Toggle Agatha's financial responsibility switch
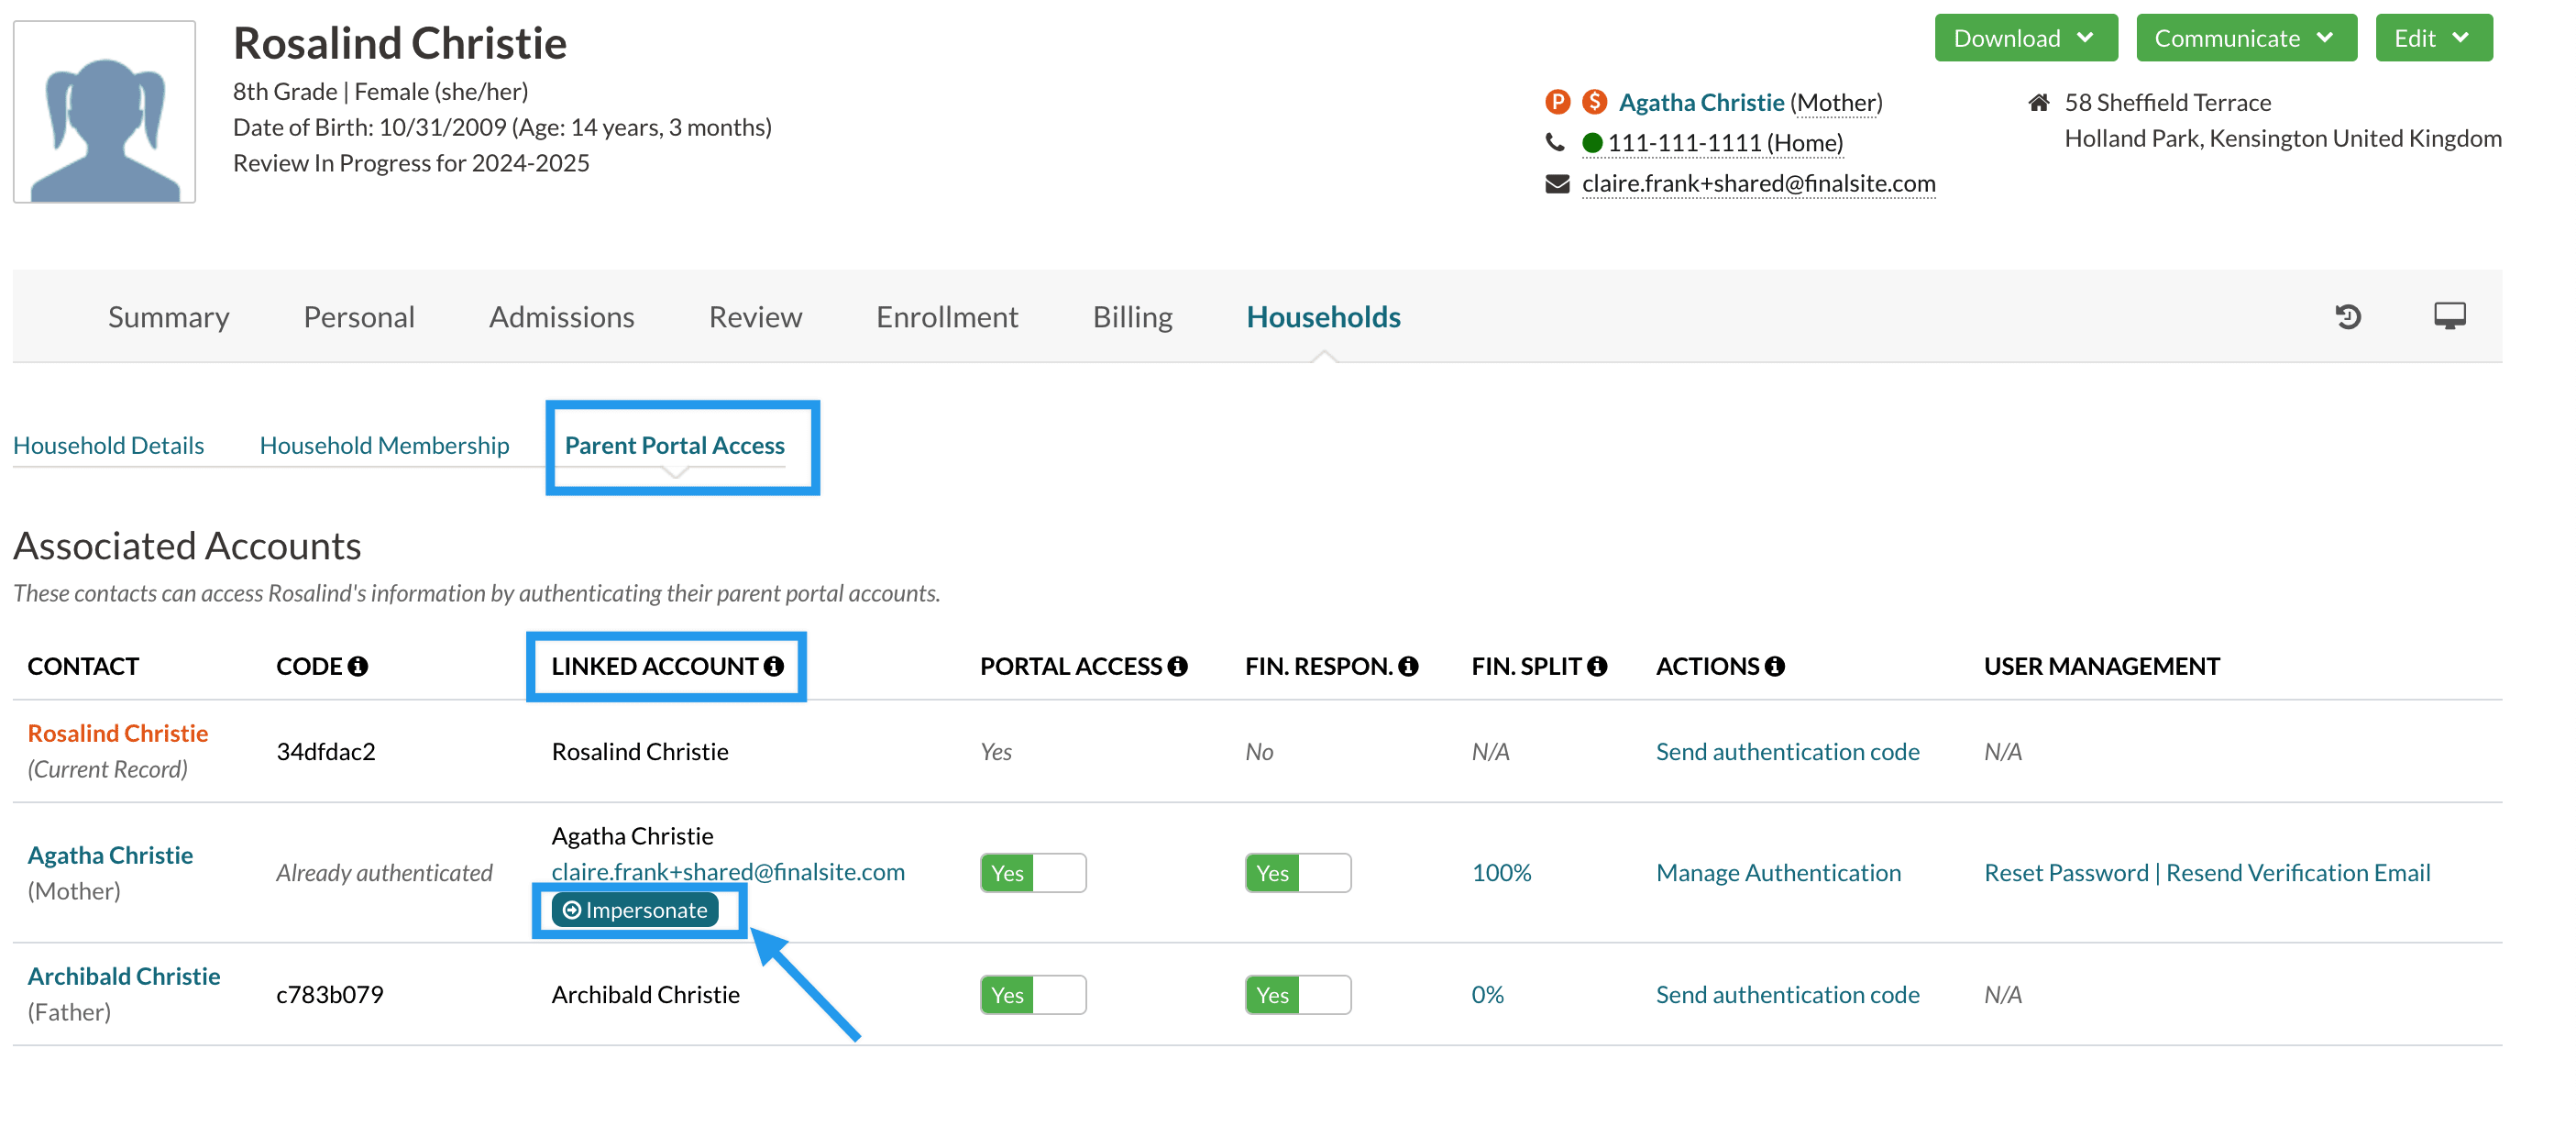The image size is (2576, 1137). click(x=1297, y=873)
